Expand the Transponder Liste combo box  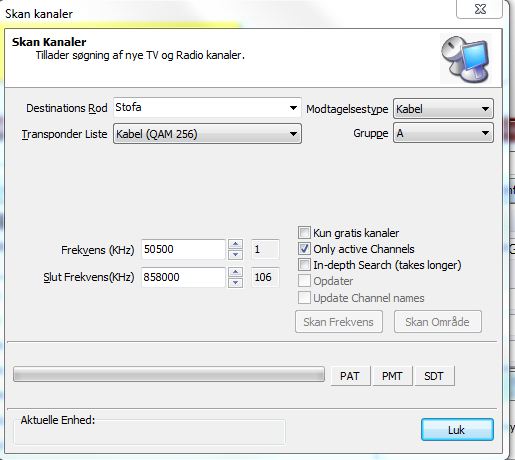(x=207, y=134)
